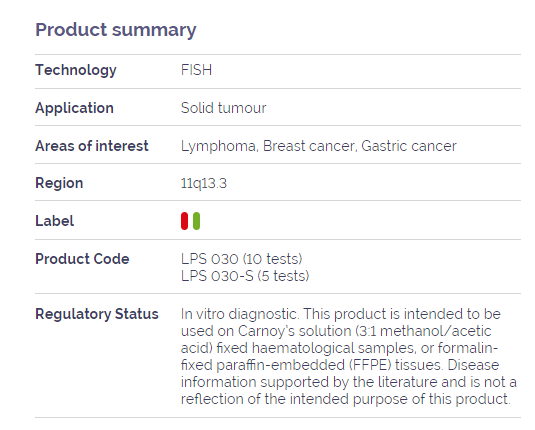Select the Product summary heading

coord(116,30)
